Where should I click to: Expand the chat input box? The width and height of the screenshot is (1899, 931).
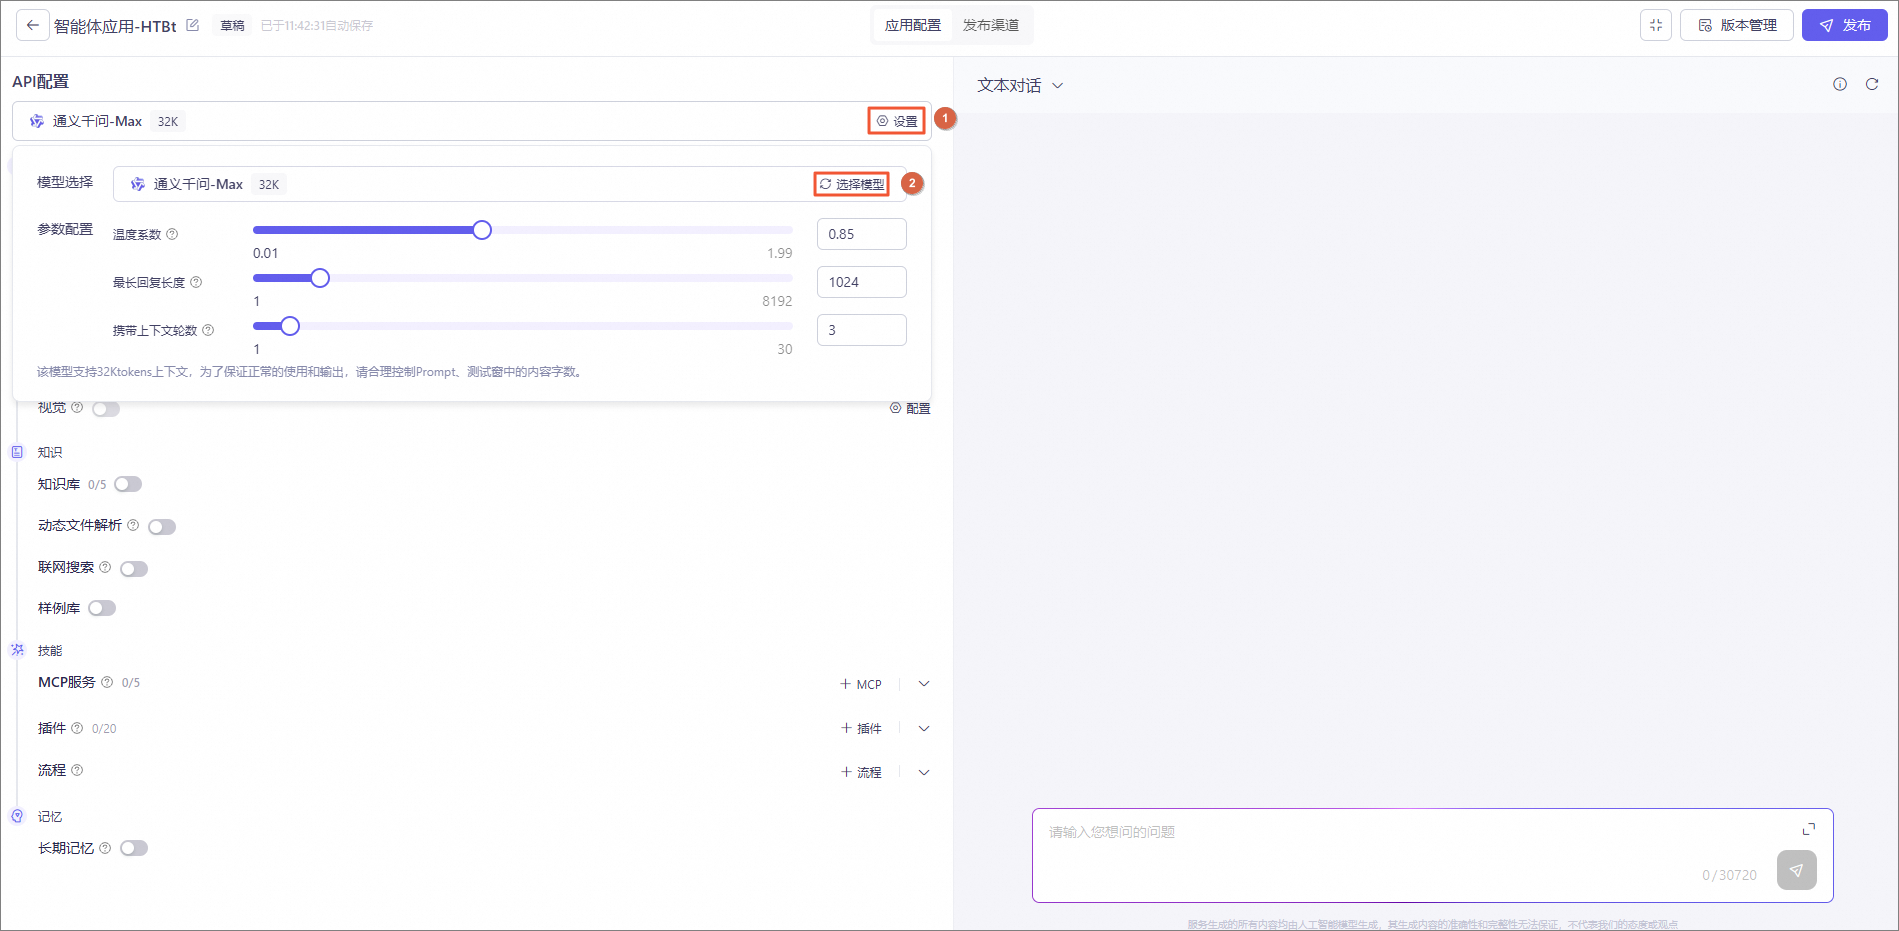coord(1809,829)
